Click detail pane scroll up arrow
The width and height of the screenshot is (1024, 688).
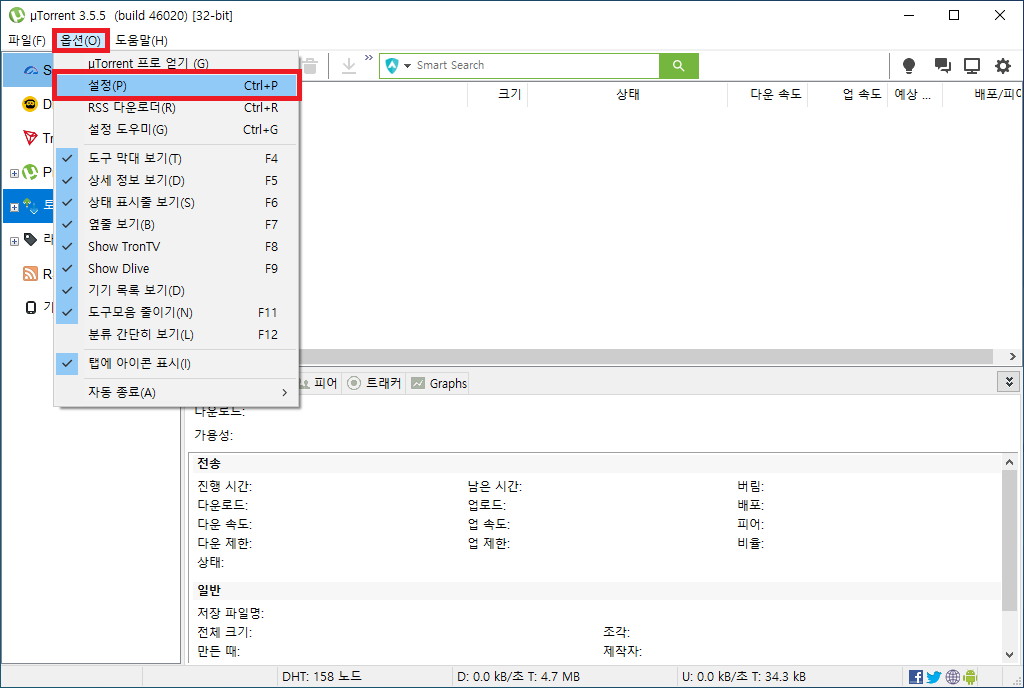point(1010,462)
